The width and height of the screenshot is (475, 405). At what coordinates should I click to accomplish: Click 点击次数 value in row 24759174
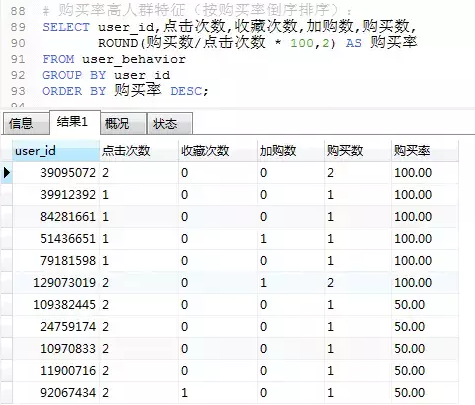click(x=139, y=327)
